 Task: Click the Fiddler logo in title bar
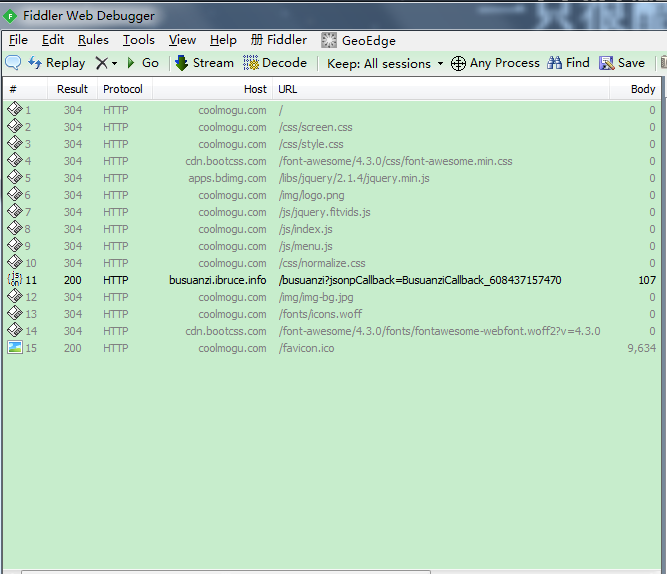point(10,17)
